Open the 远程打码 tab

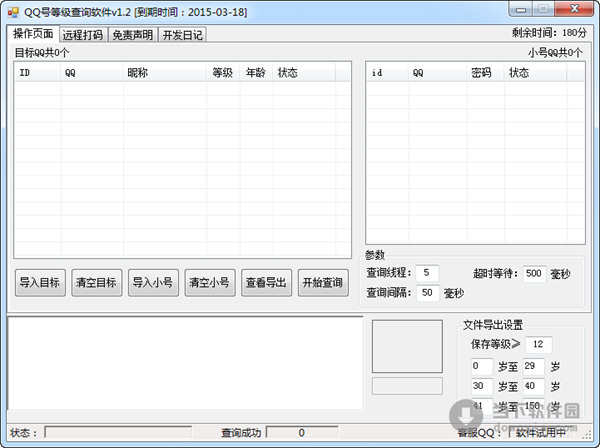point(83,35)
